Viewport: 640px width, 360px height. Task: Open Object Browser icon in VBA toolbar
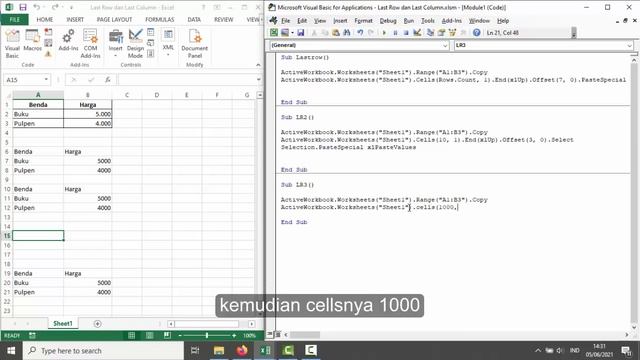[x=452, y=33]
